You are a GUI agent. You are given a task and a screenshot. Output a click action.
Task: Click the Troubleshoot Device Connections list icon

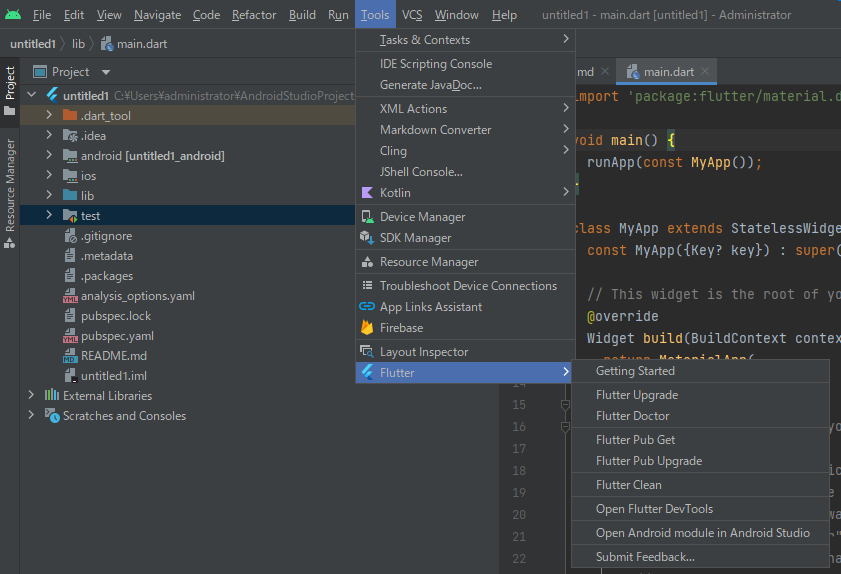point(367,285)
